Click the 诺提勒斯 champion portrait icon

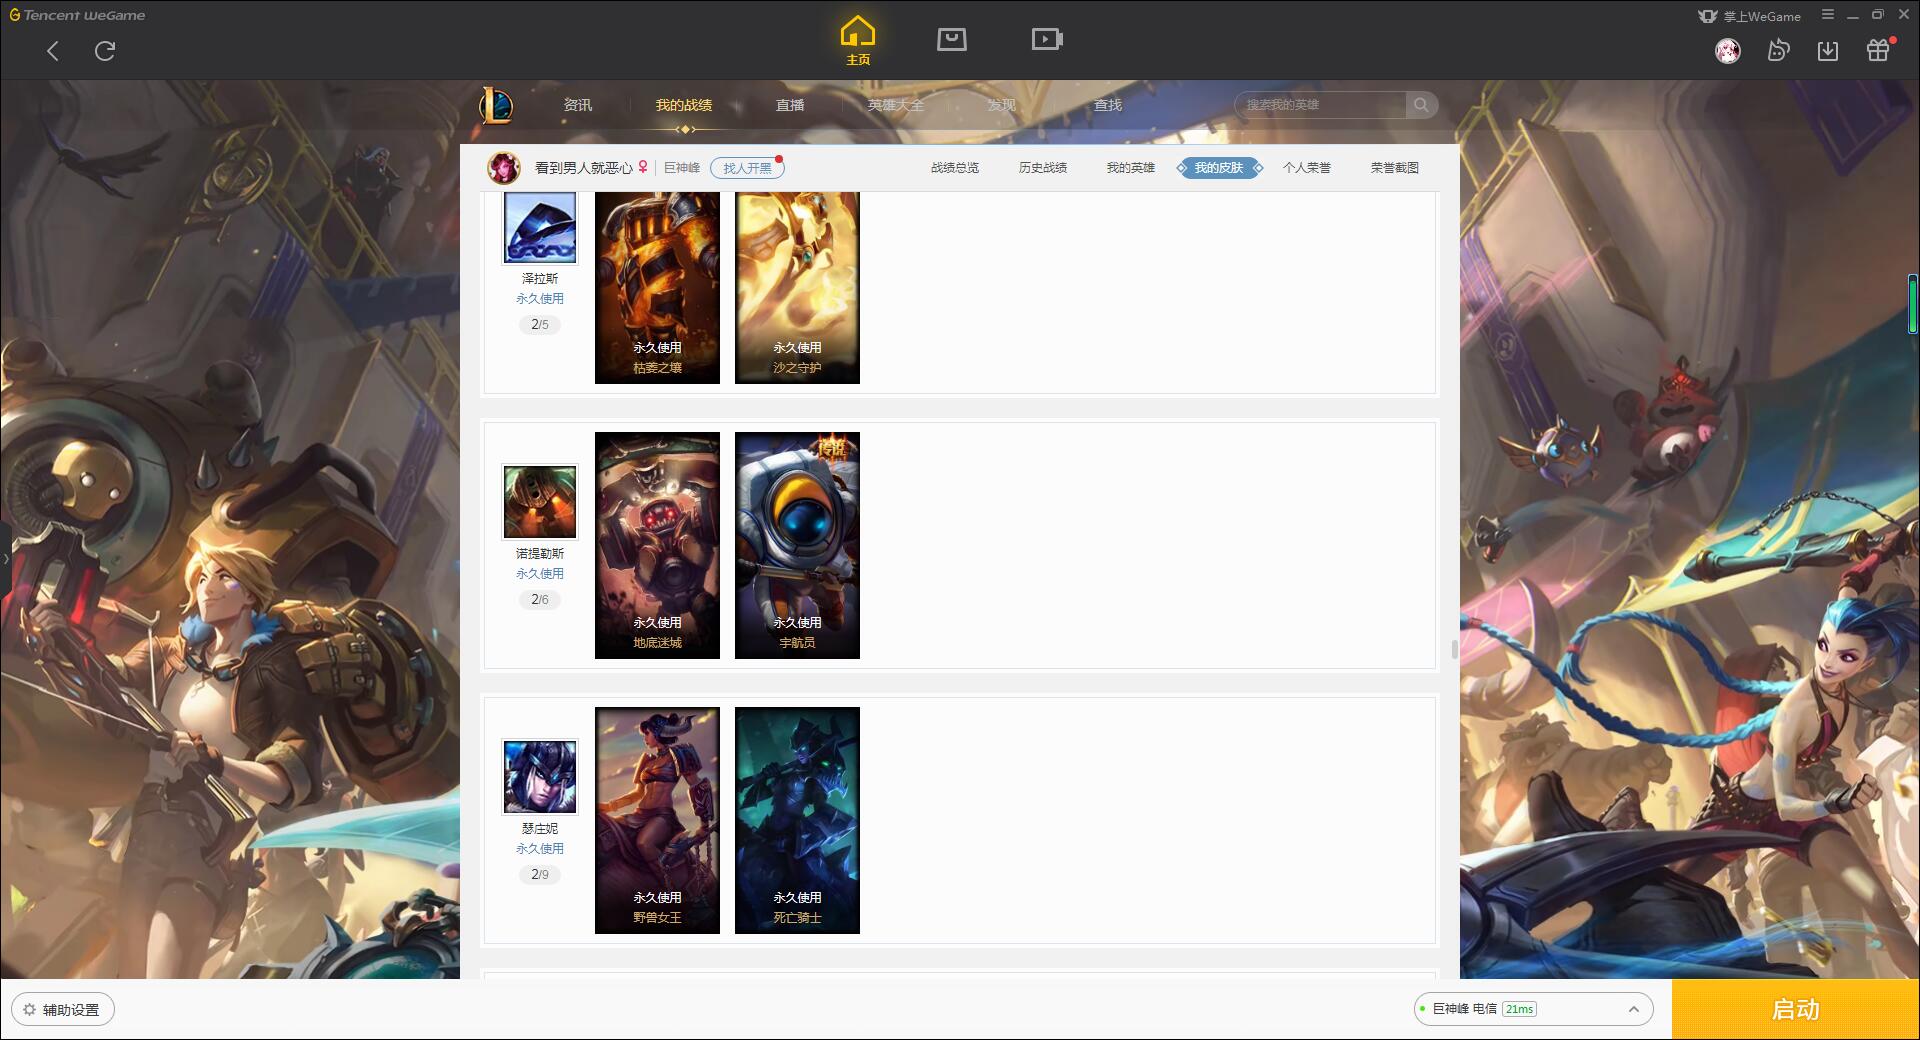pos(540,502)
